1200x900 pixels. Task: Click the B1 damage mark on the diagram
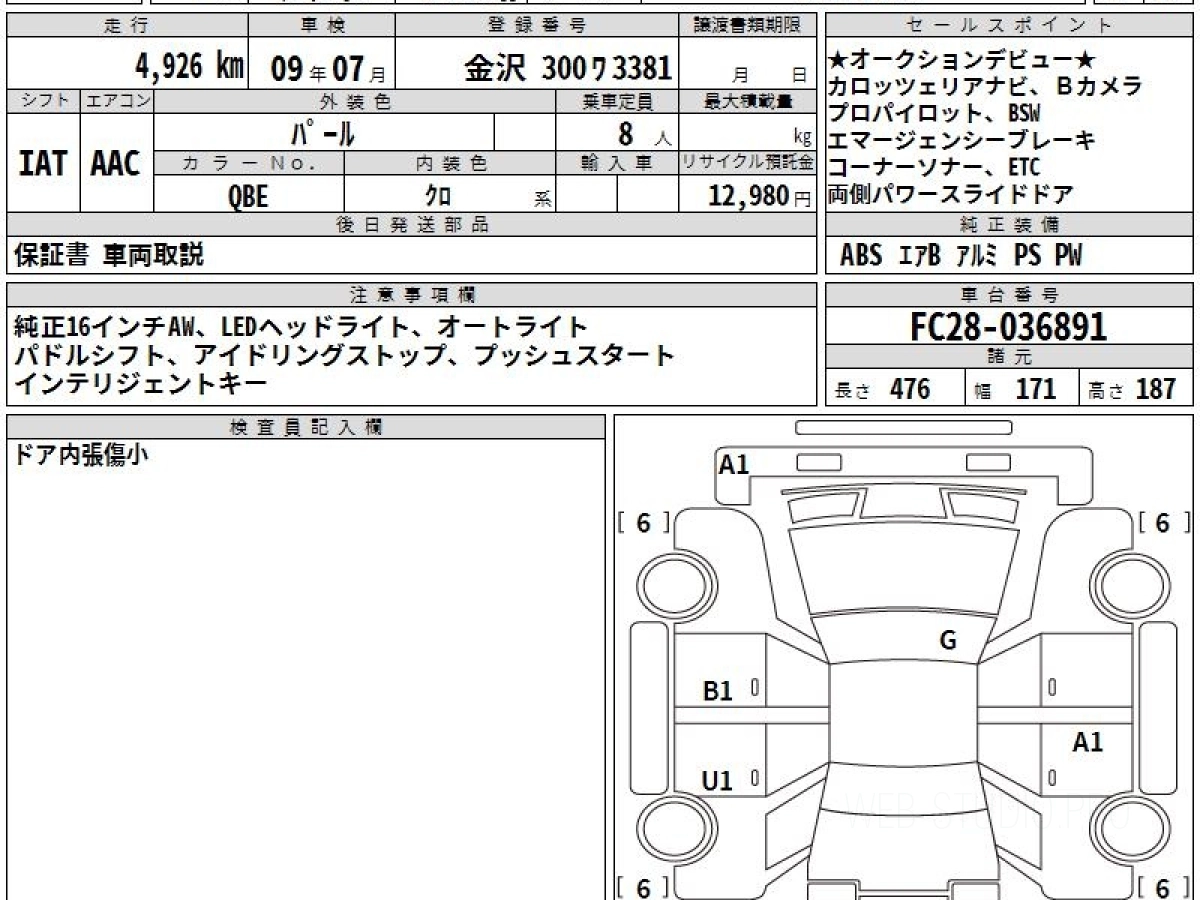point(718,690)
